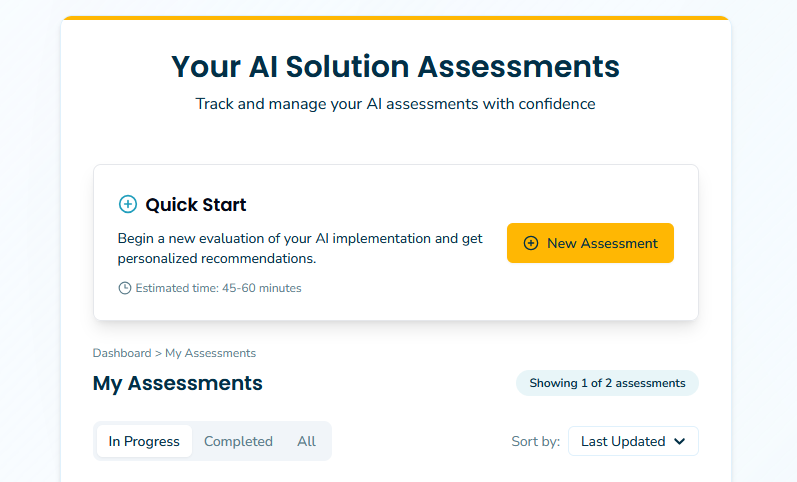Click the My Assessments breadcrumb item

pyautogui.click(x=210, y=353)
